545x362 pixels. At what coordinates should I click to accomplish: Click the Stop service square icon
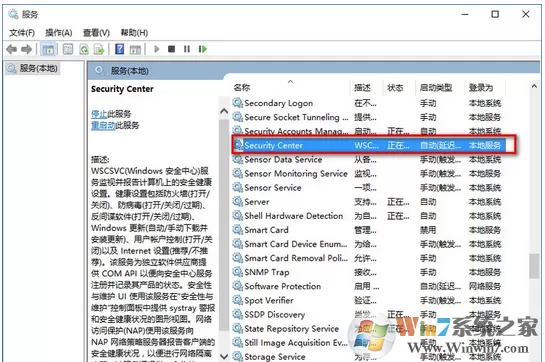click(x=171, y=49)
